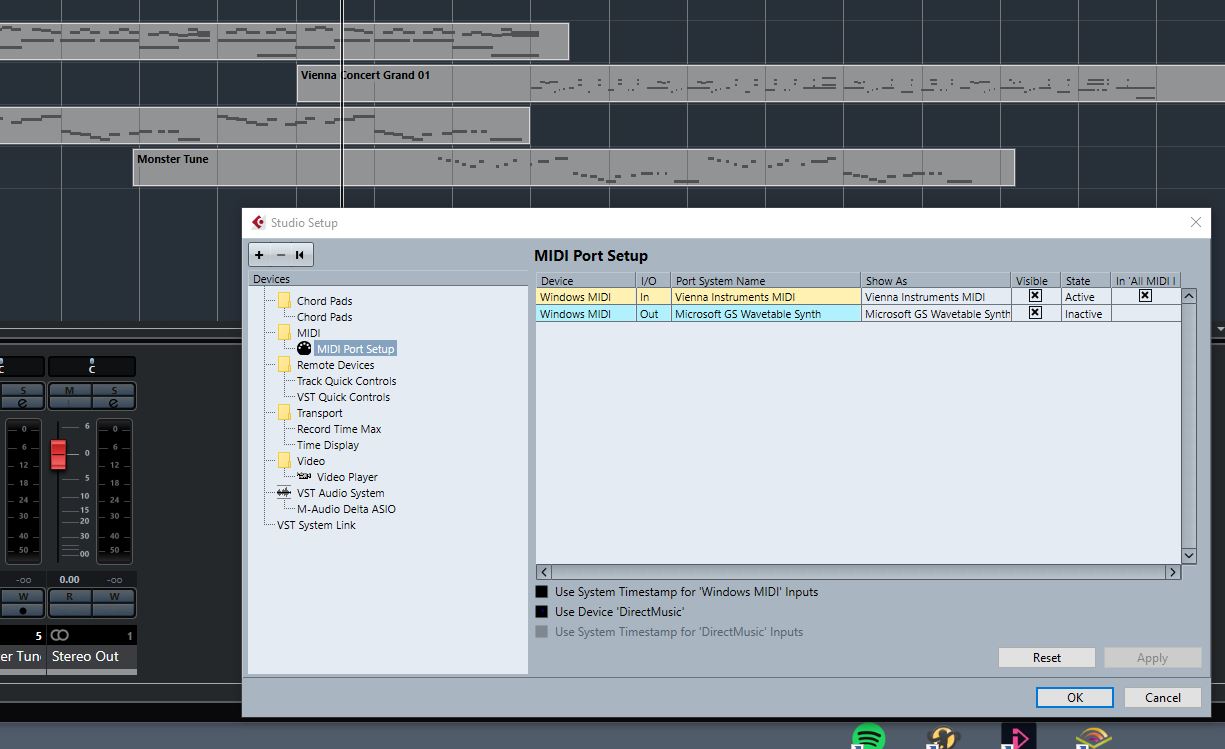Click the Apply button
Screen dimensions: 1225x749
point(1152,657)
